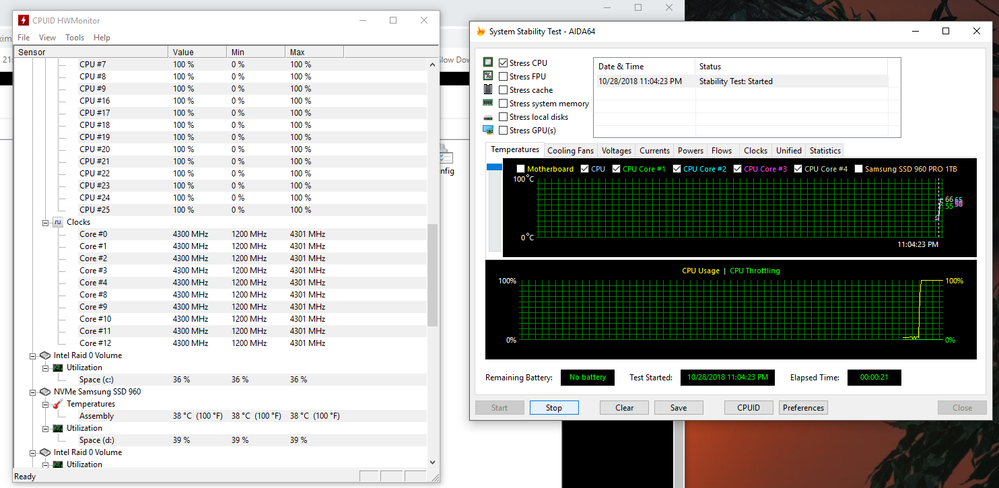Click the AIDA64 flame icon in title bar
999x488 pixels.
click(481, 31)
